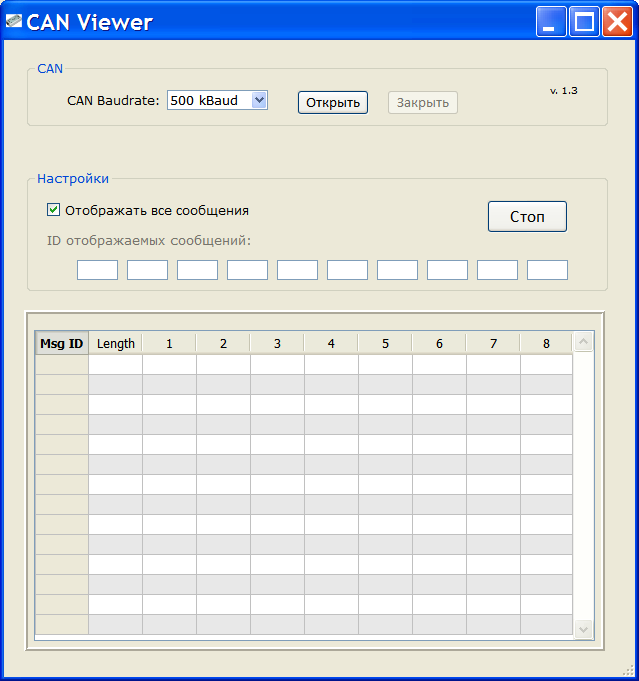Toggle Отображать все сообщения checkbox
Image resolution: width=639 pixels, height=681 pixels.
click(x=53, y=210)
